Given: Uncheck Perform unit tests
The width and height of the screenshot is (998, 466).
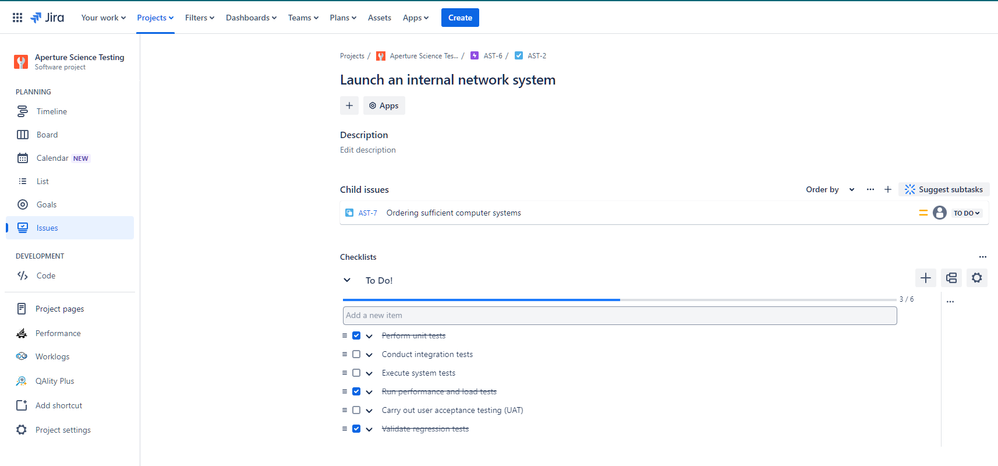Looking at the screenshot, I should pos(356,335).
